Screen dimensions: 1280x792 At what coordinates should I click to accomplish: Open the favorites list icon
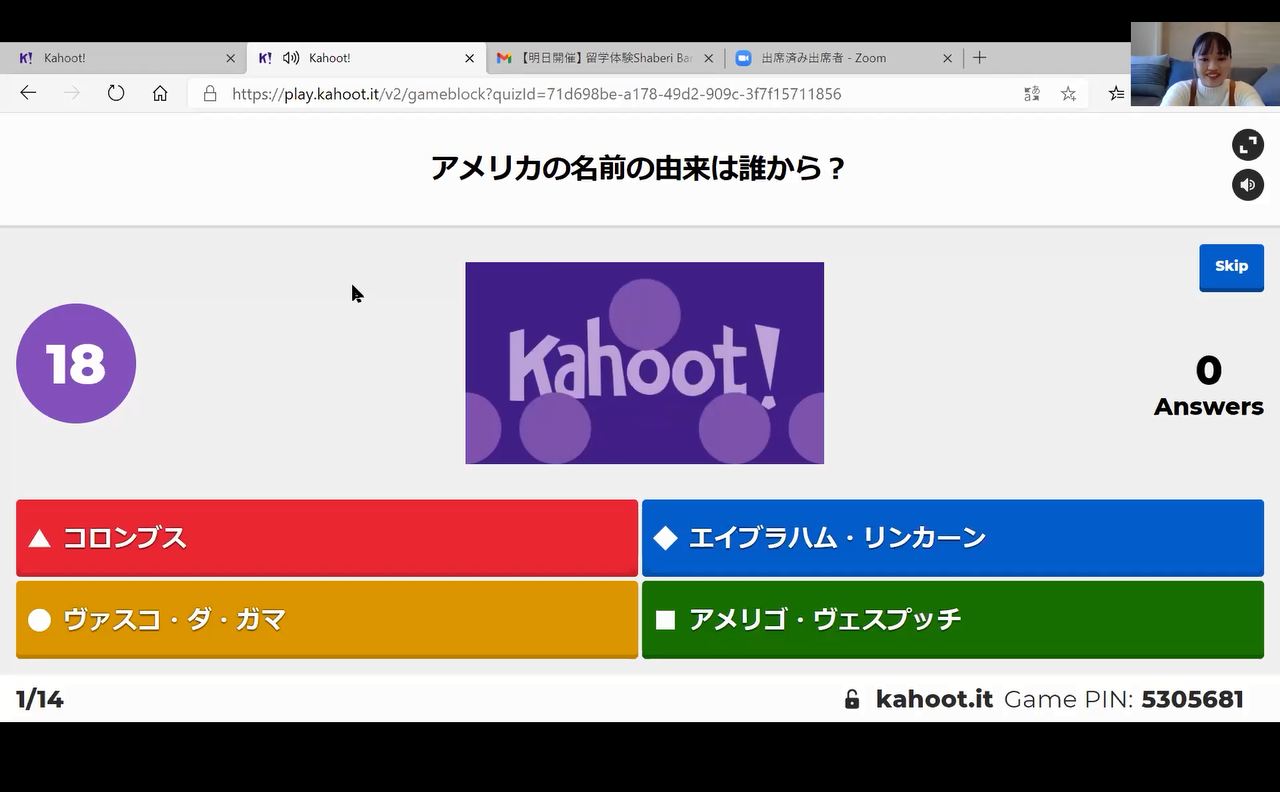[1116, 93]
